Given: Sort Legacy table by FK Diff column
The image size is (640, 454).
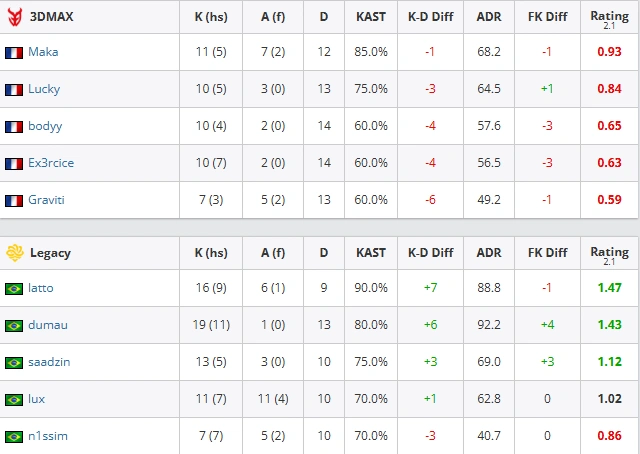Looking at the screenshot, I should [547, 253].
